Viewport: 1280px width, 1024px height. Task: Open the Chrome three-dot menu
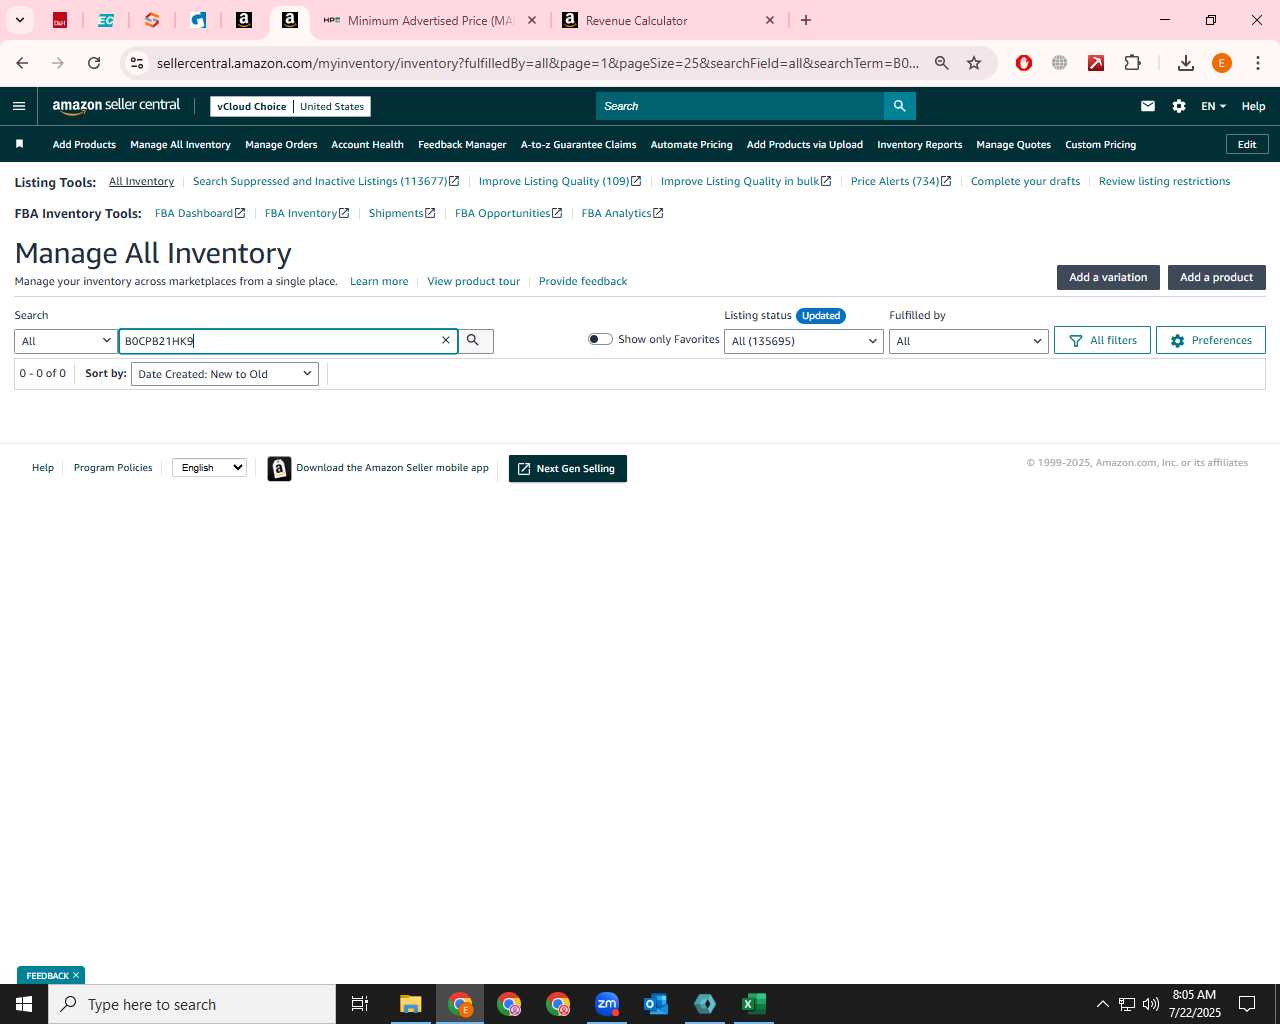[1258, 63]
